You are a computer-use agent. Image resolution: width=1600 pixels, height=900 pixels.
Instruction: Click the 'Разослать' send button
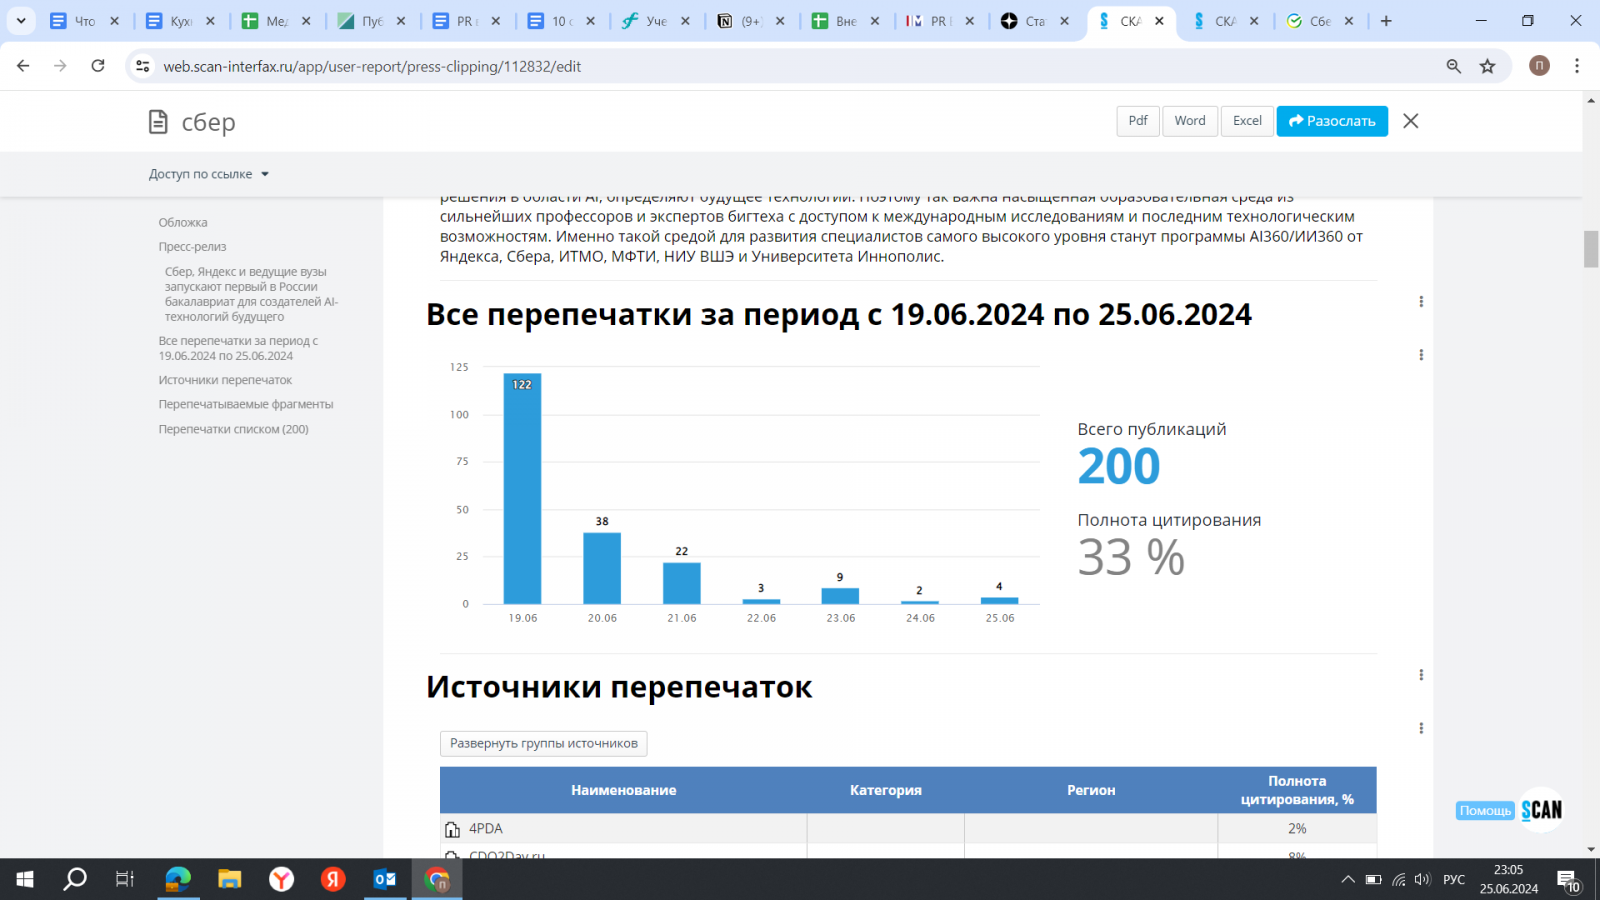point(1332,121)
